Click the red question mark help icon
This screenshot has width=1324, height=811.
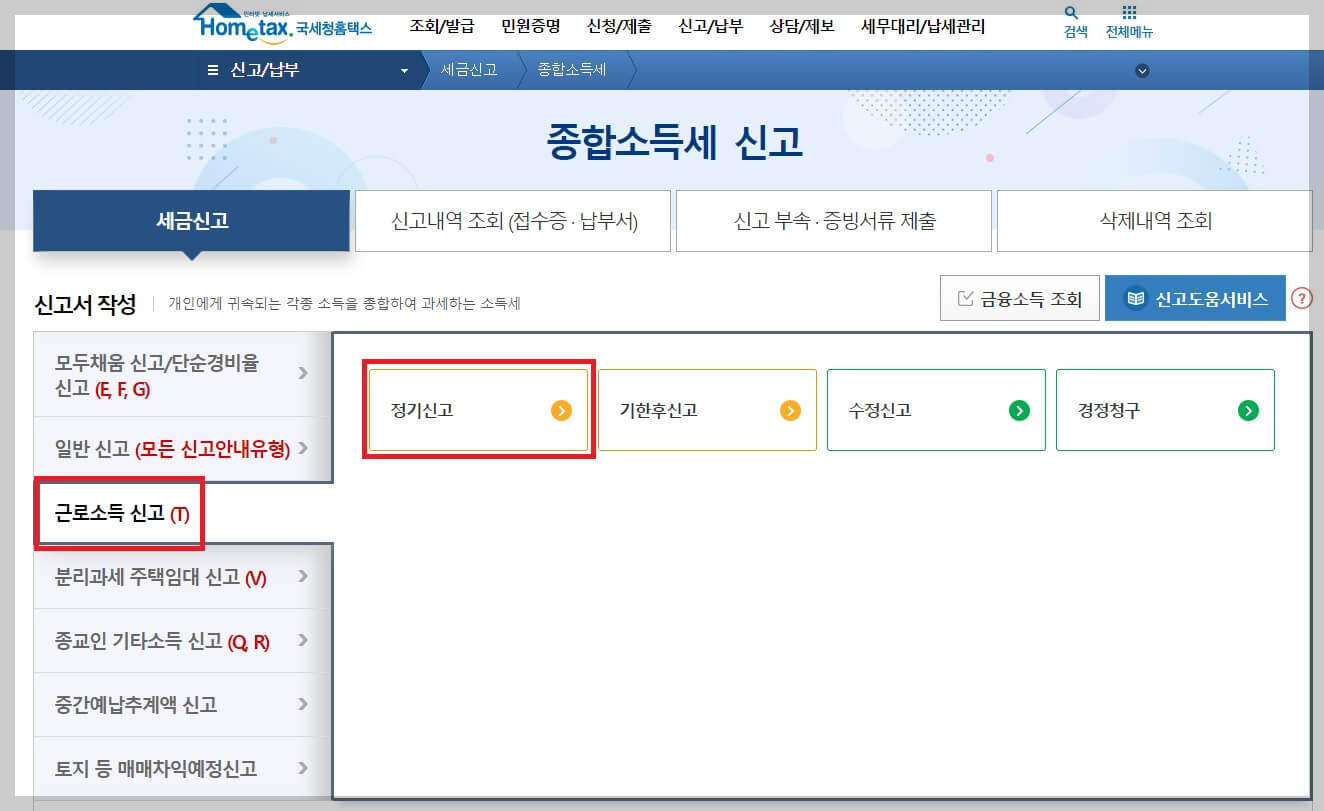click(x=1303, y=297)
